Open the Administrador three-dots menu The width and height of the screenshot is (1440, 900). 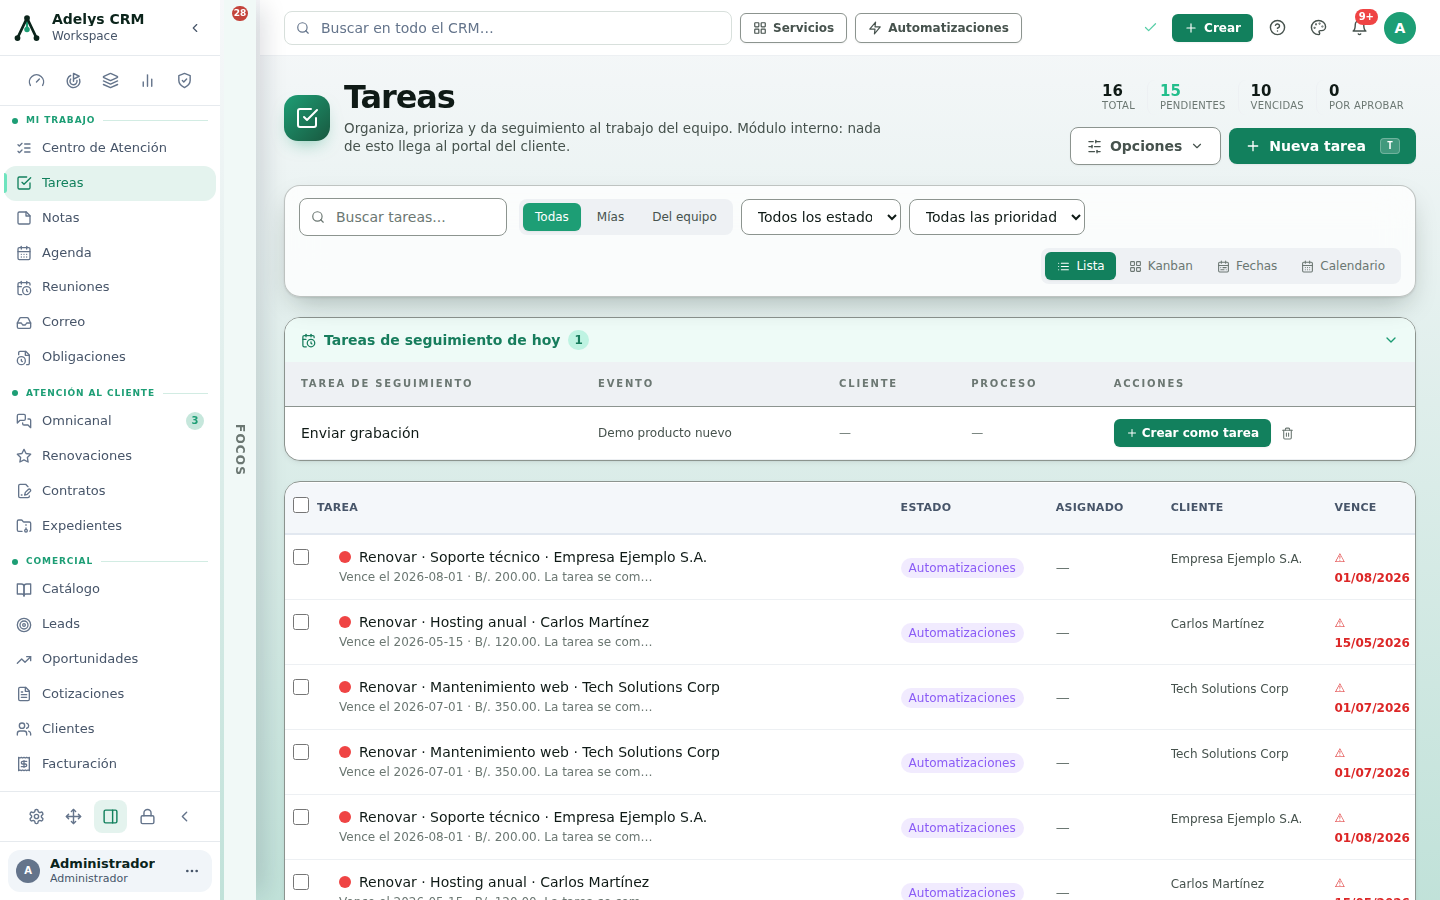(192, 871)
